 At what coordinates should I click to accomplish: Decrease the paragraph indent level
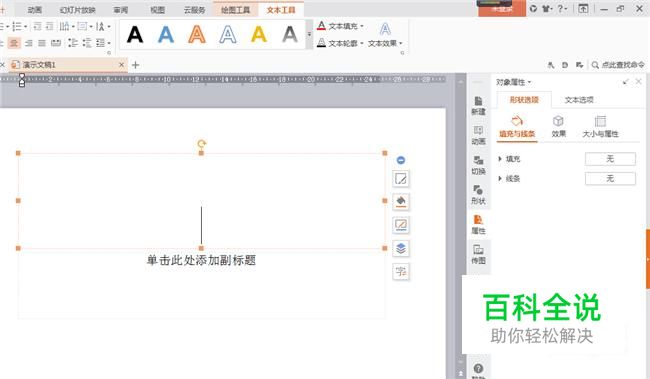click(x=37, y=27)
